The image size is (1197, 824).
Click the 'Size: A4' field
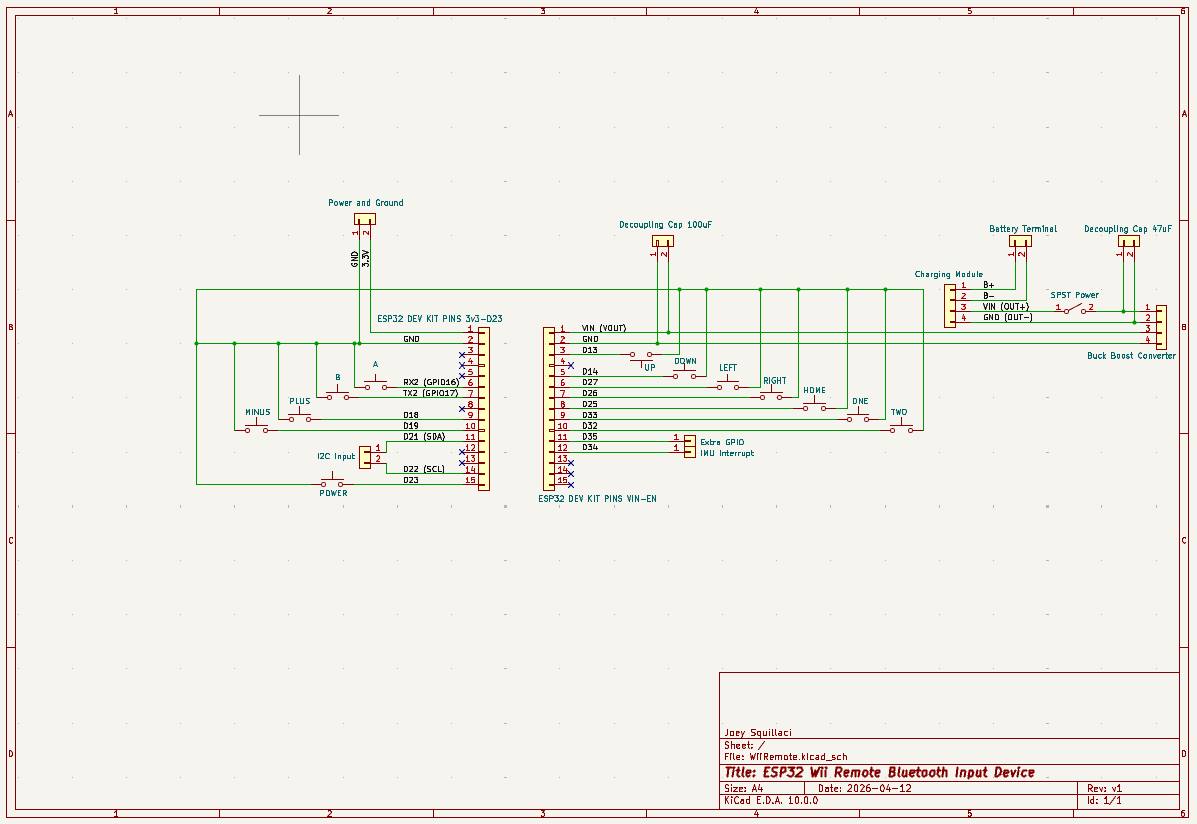tap(744, 788)
